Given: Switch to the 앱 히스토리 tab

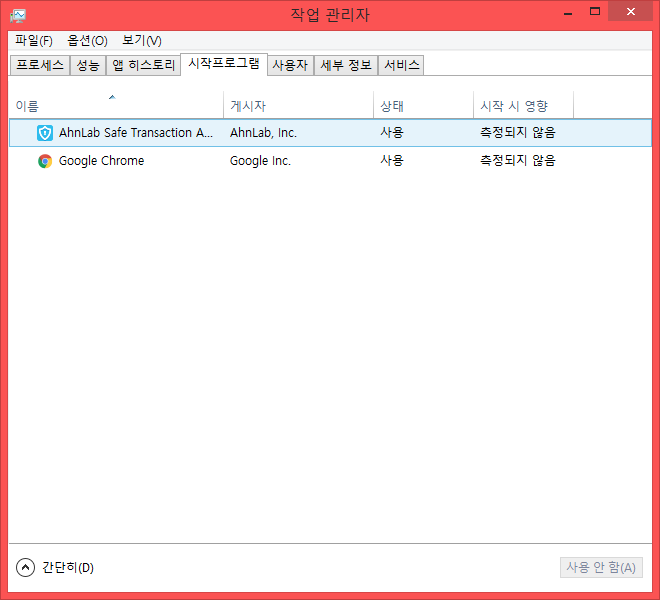Looking at the screenshot, I should pyautogui.click(x=143, y=65).
